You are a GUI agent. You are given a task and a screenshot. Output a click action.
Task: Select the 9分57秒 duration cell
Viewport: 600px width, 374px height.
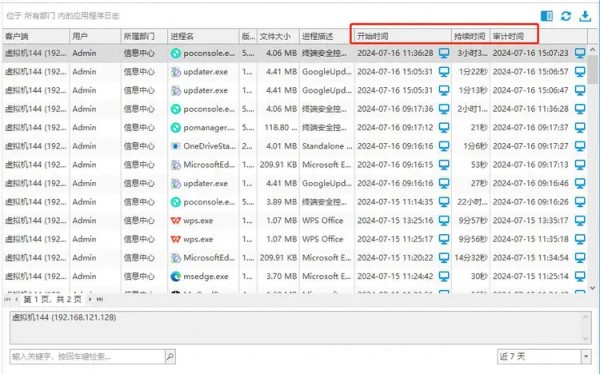click(471, 220)
